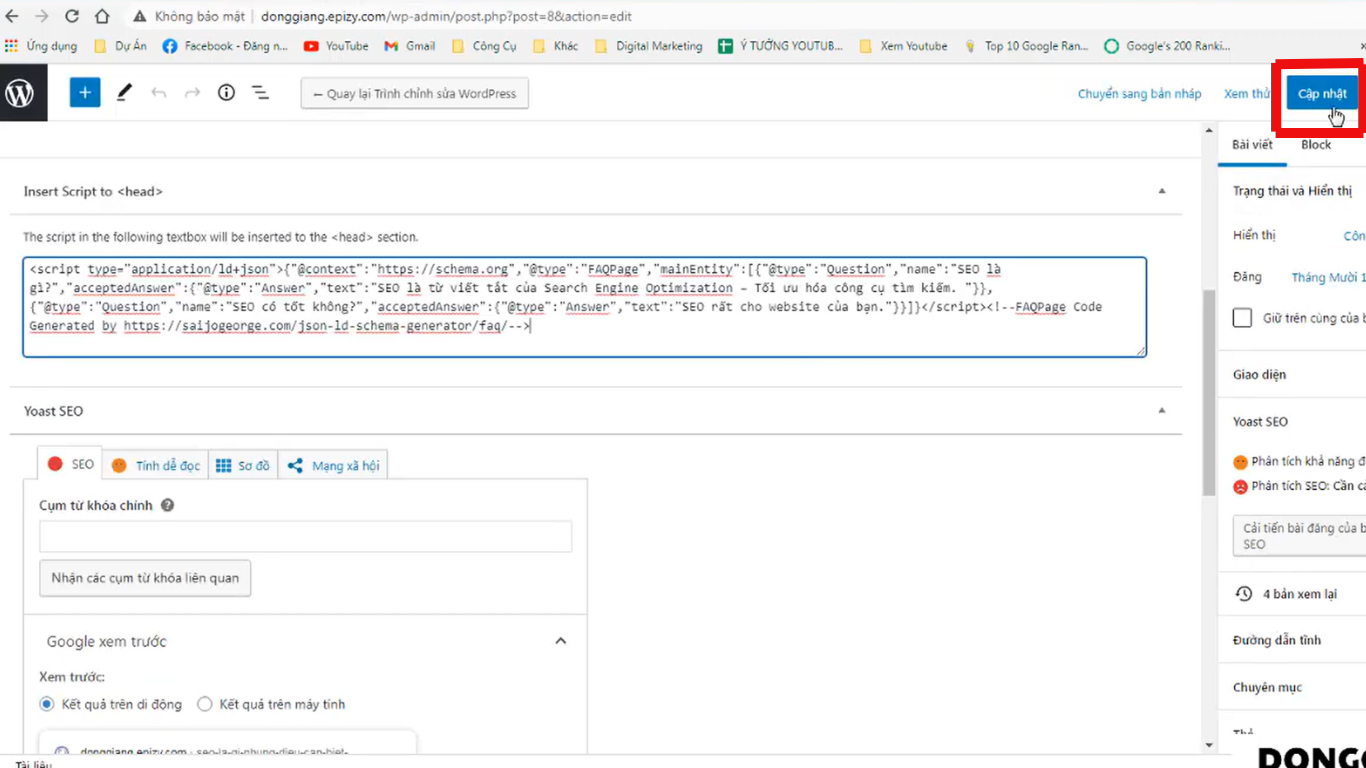Click help icon beside Cụm từ khóa chính
The width and height of the screenshot is (1366, 768).
(x=167, y=505)
